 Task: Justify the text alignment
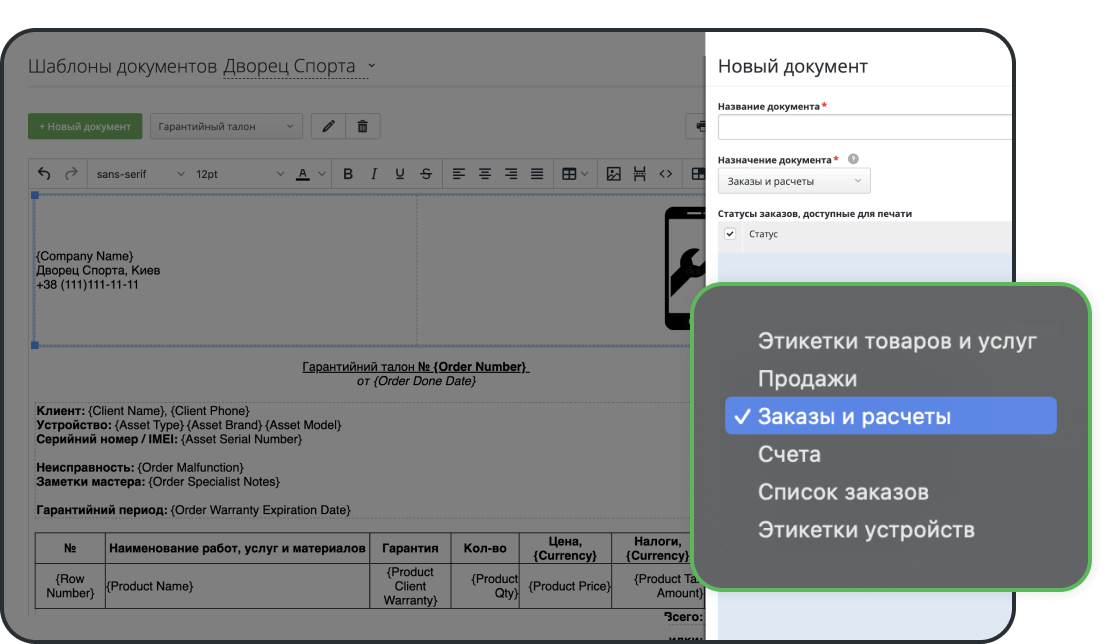pos(537,174)
